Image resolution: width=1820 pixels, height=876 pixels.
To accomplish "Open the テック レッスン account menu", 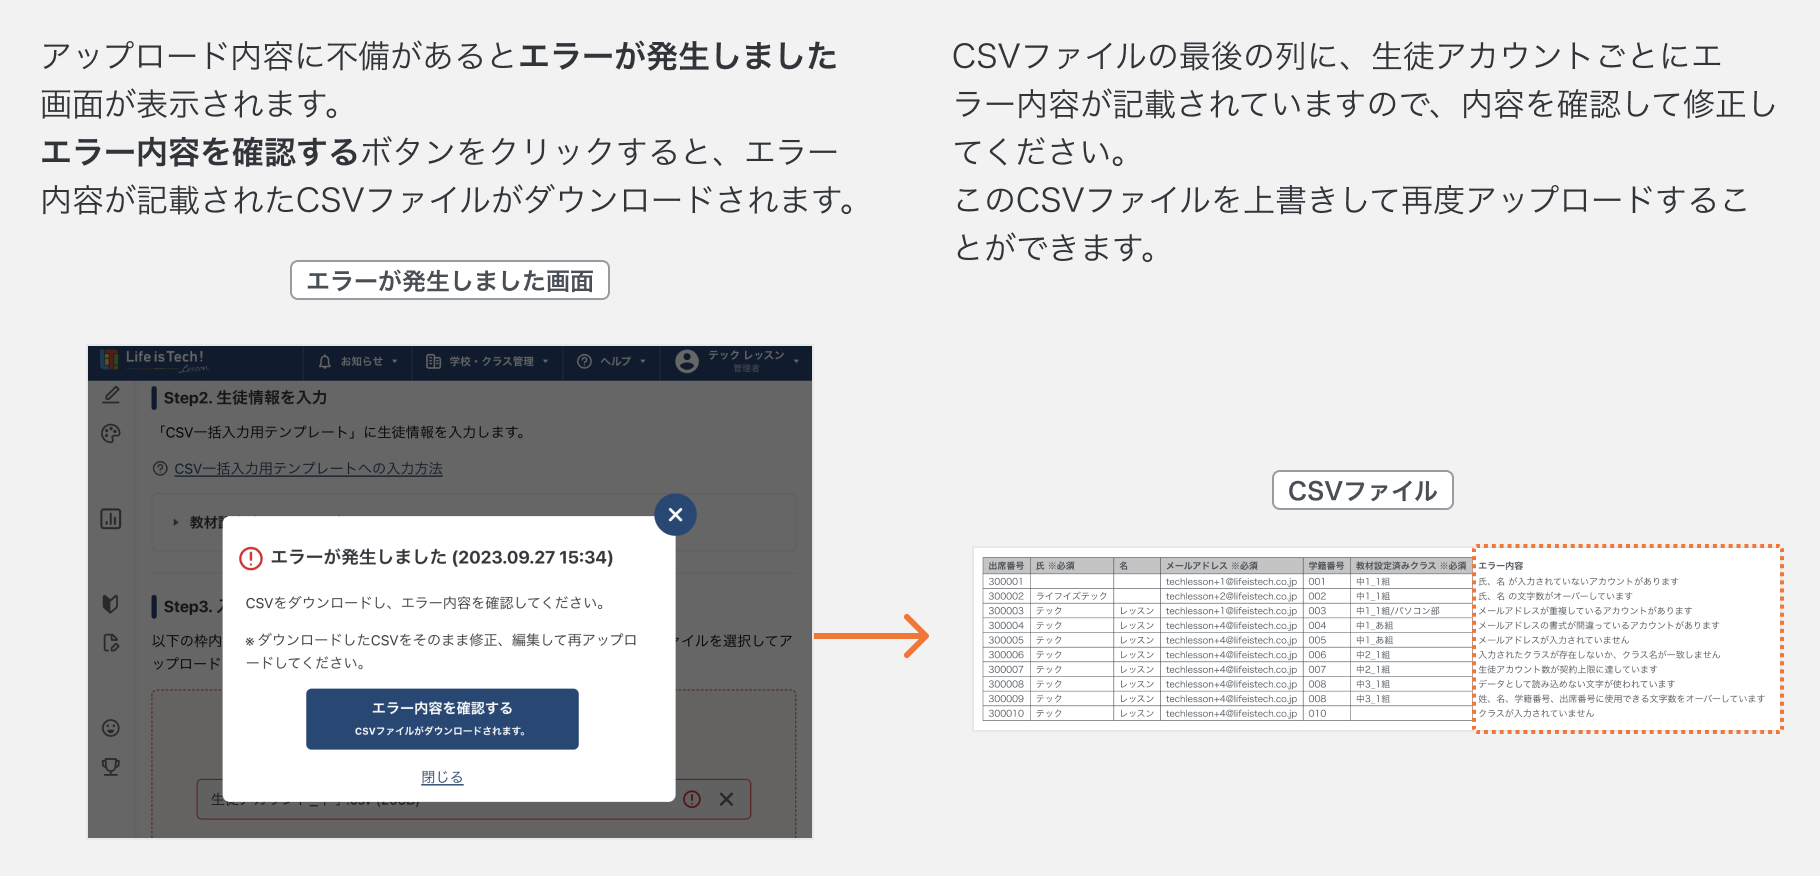I will point(737,361).
